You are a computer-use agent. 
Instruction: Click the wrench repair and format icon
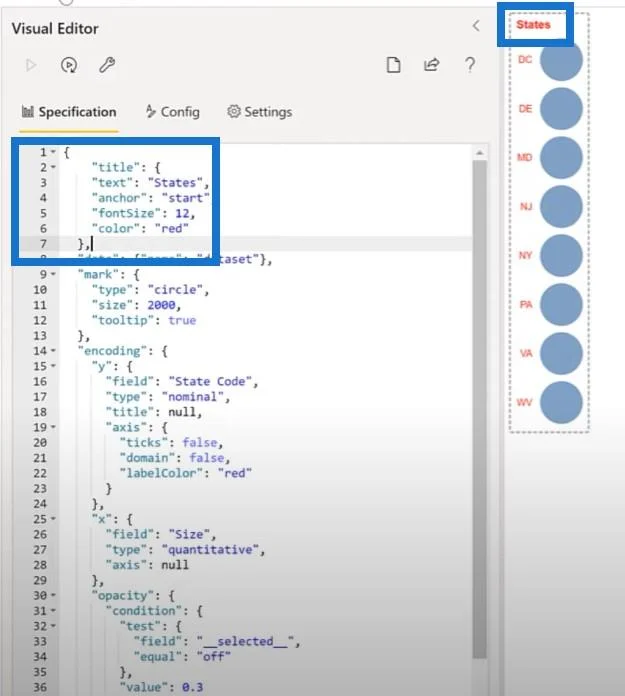pyautogui.click(x=107, y=65)
